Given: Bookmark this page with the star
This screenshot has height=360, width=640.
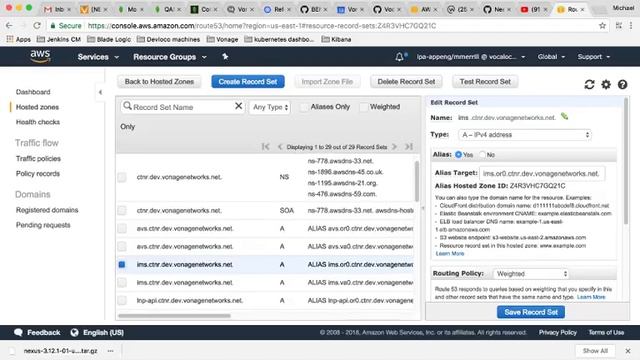Looking at the screenshot, I should [x=602, y=25].
